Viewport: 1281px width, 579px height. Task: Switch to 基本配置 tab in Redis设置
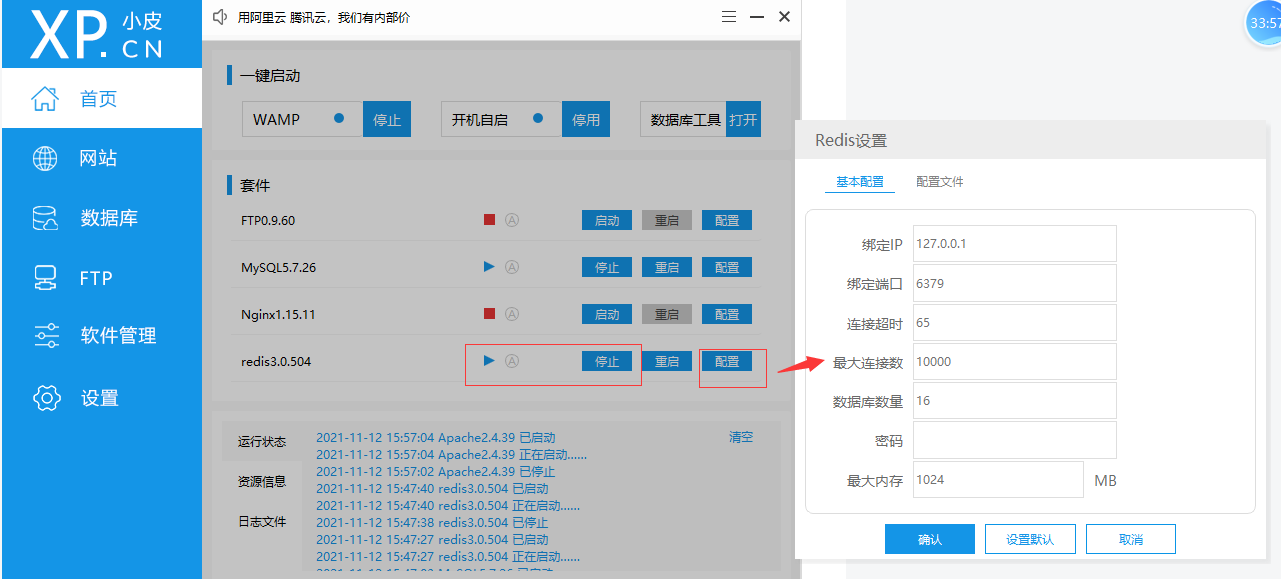(860, 182)
